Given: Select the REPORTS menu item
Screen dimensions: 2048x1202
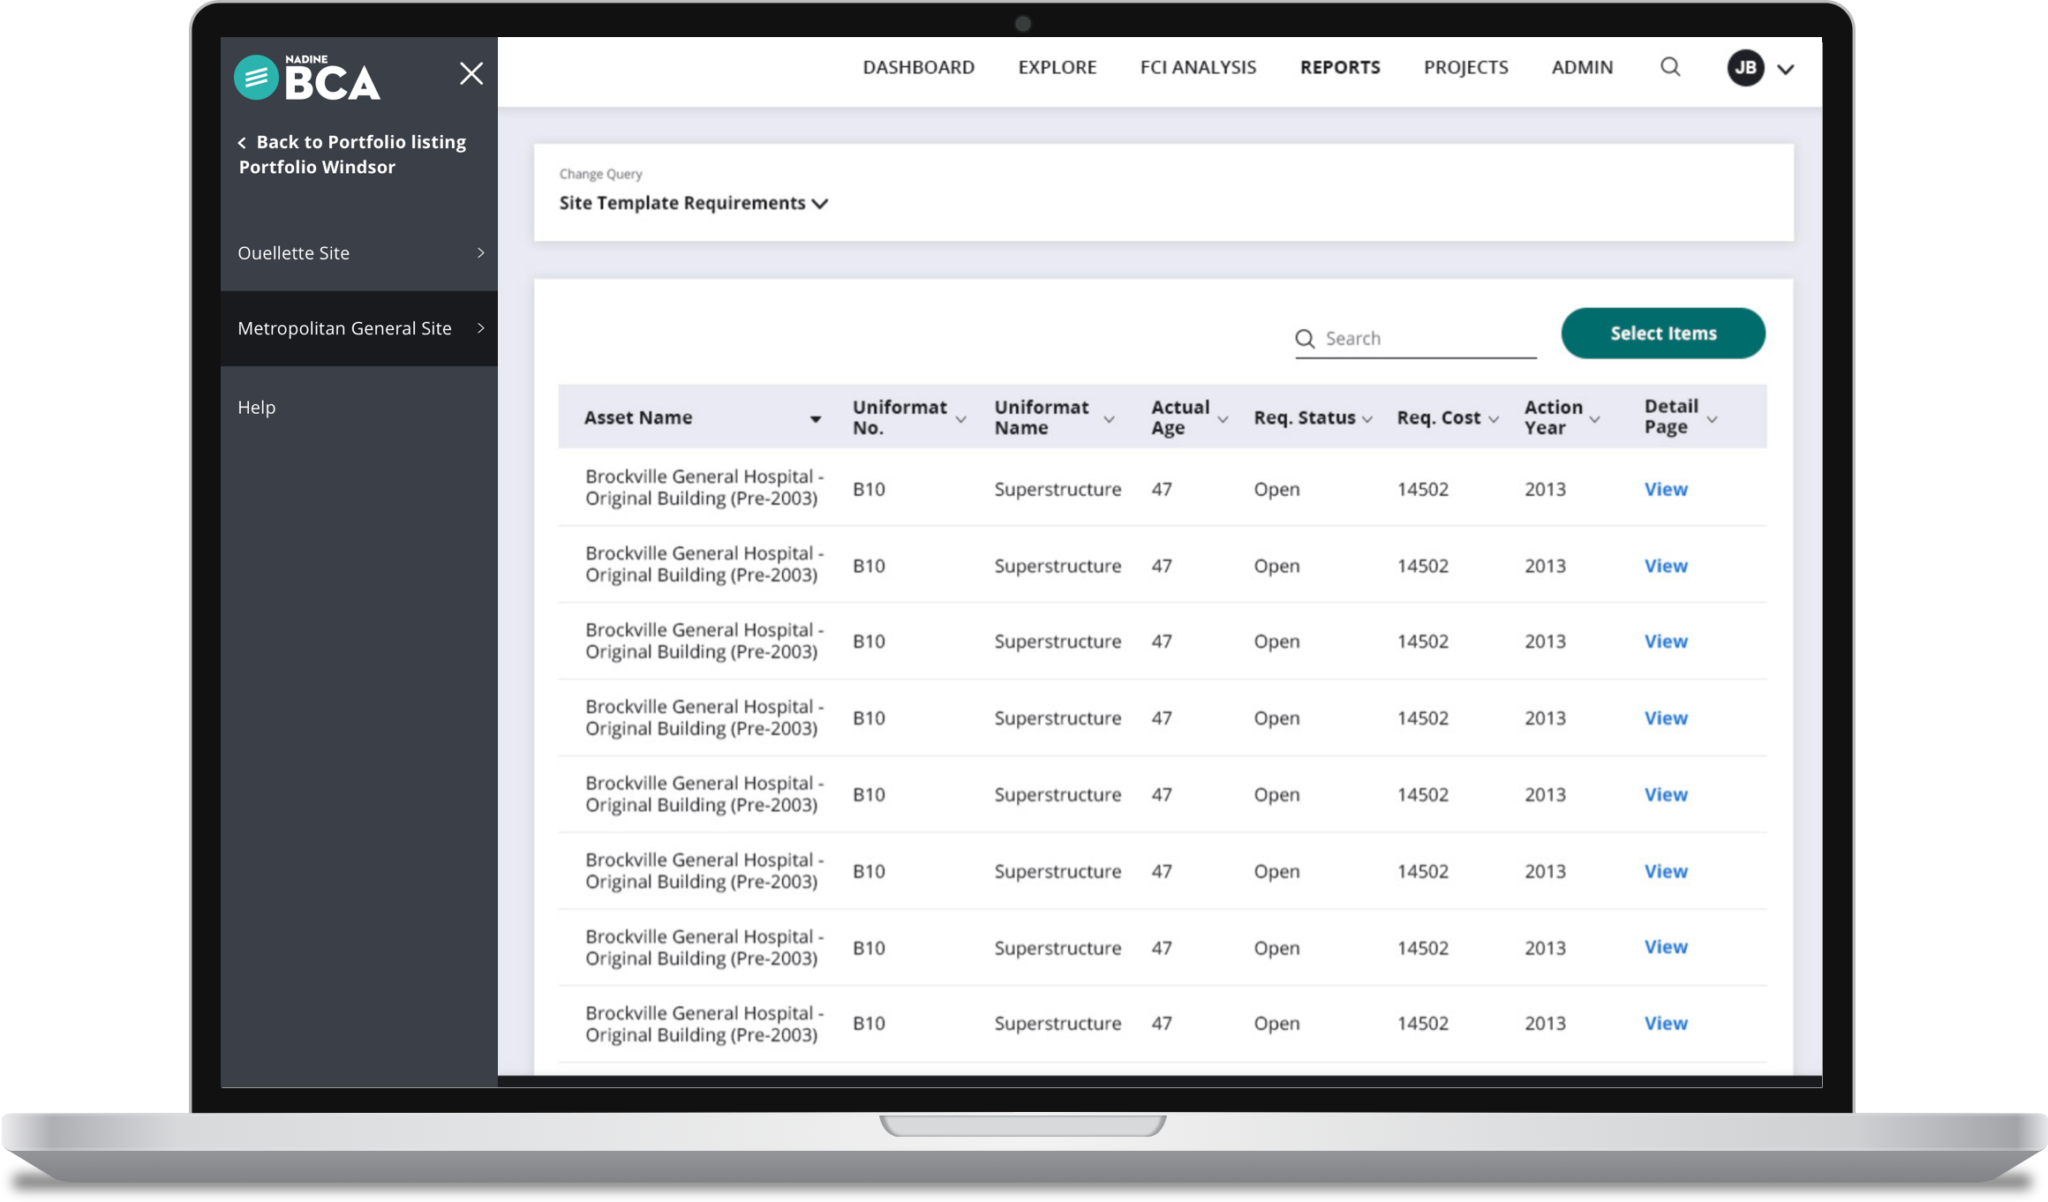Looking at the screenshot, I should 1340,67.
